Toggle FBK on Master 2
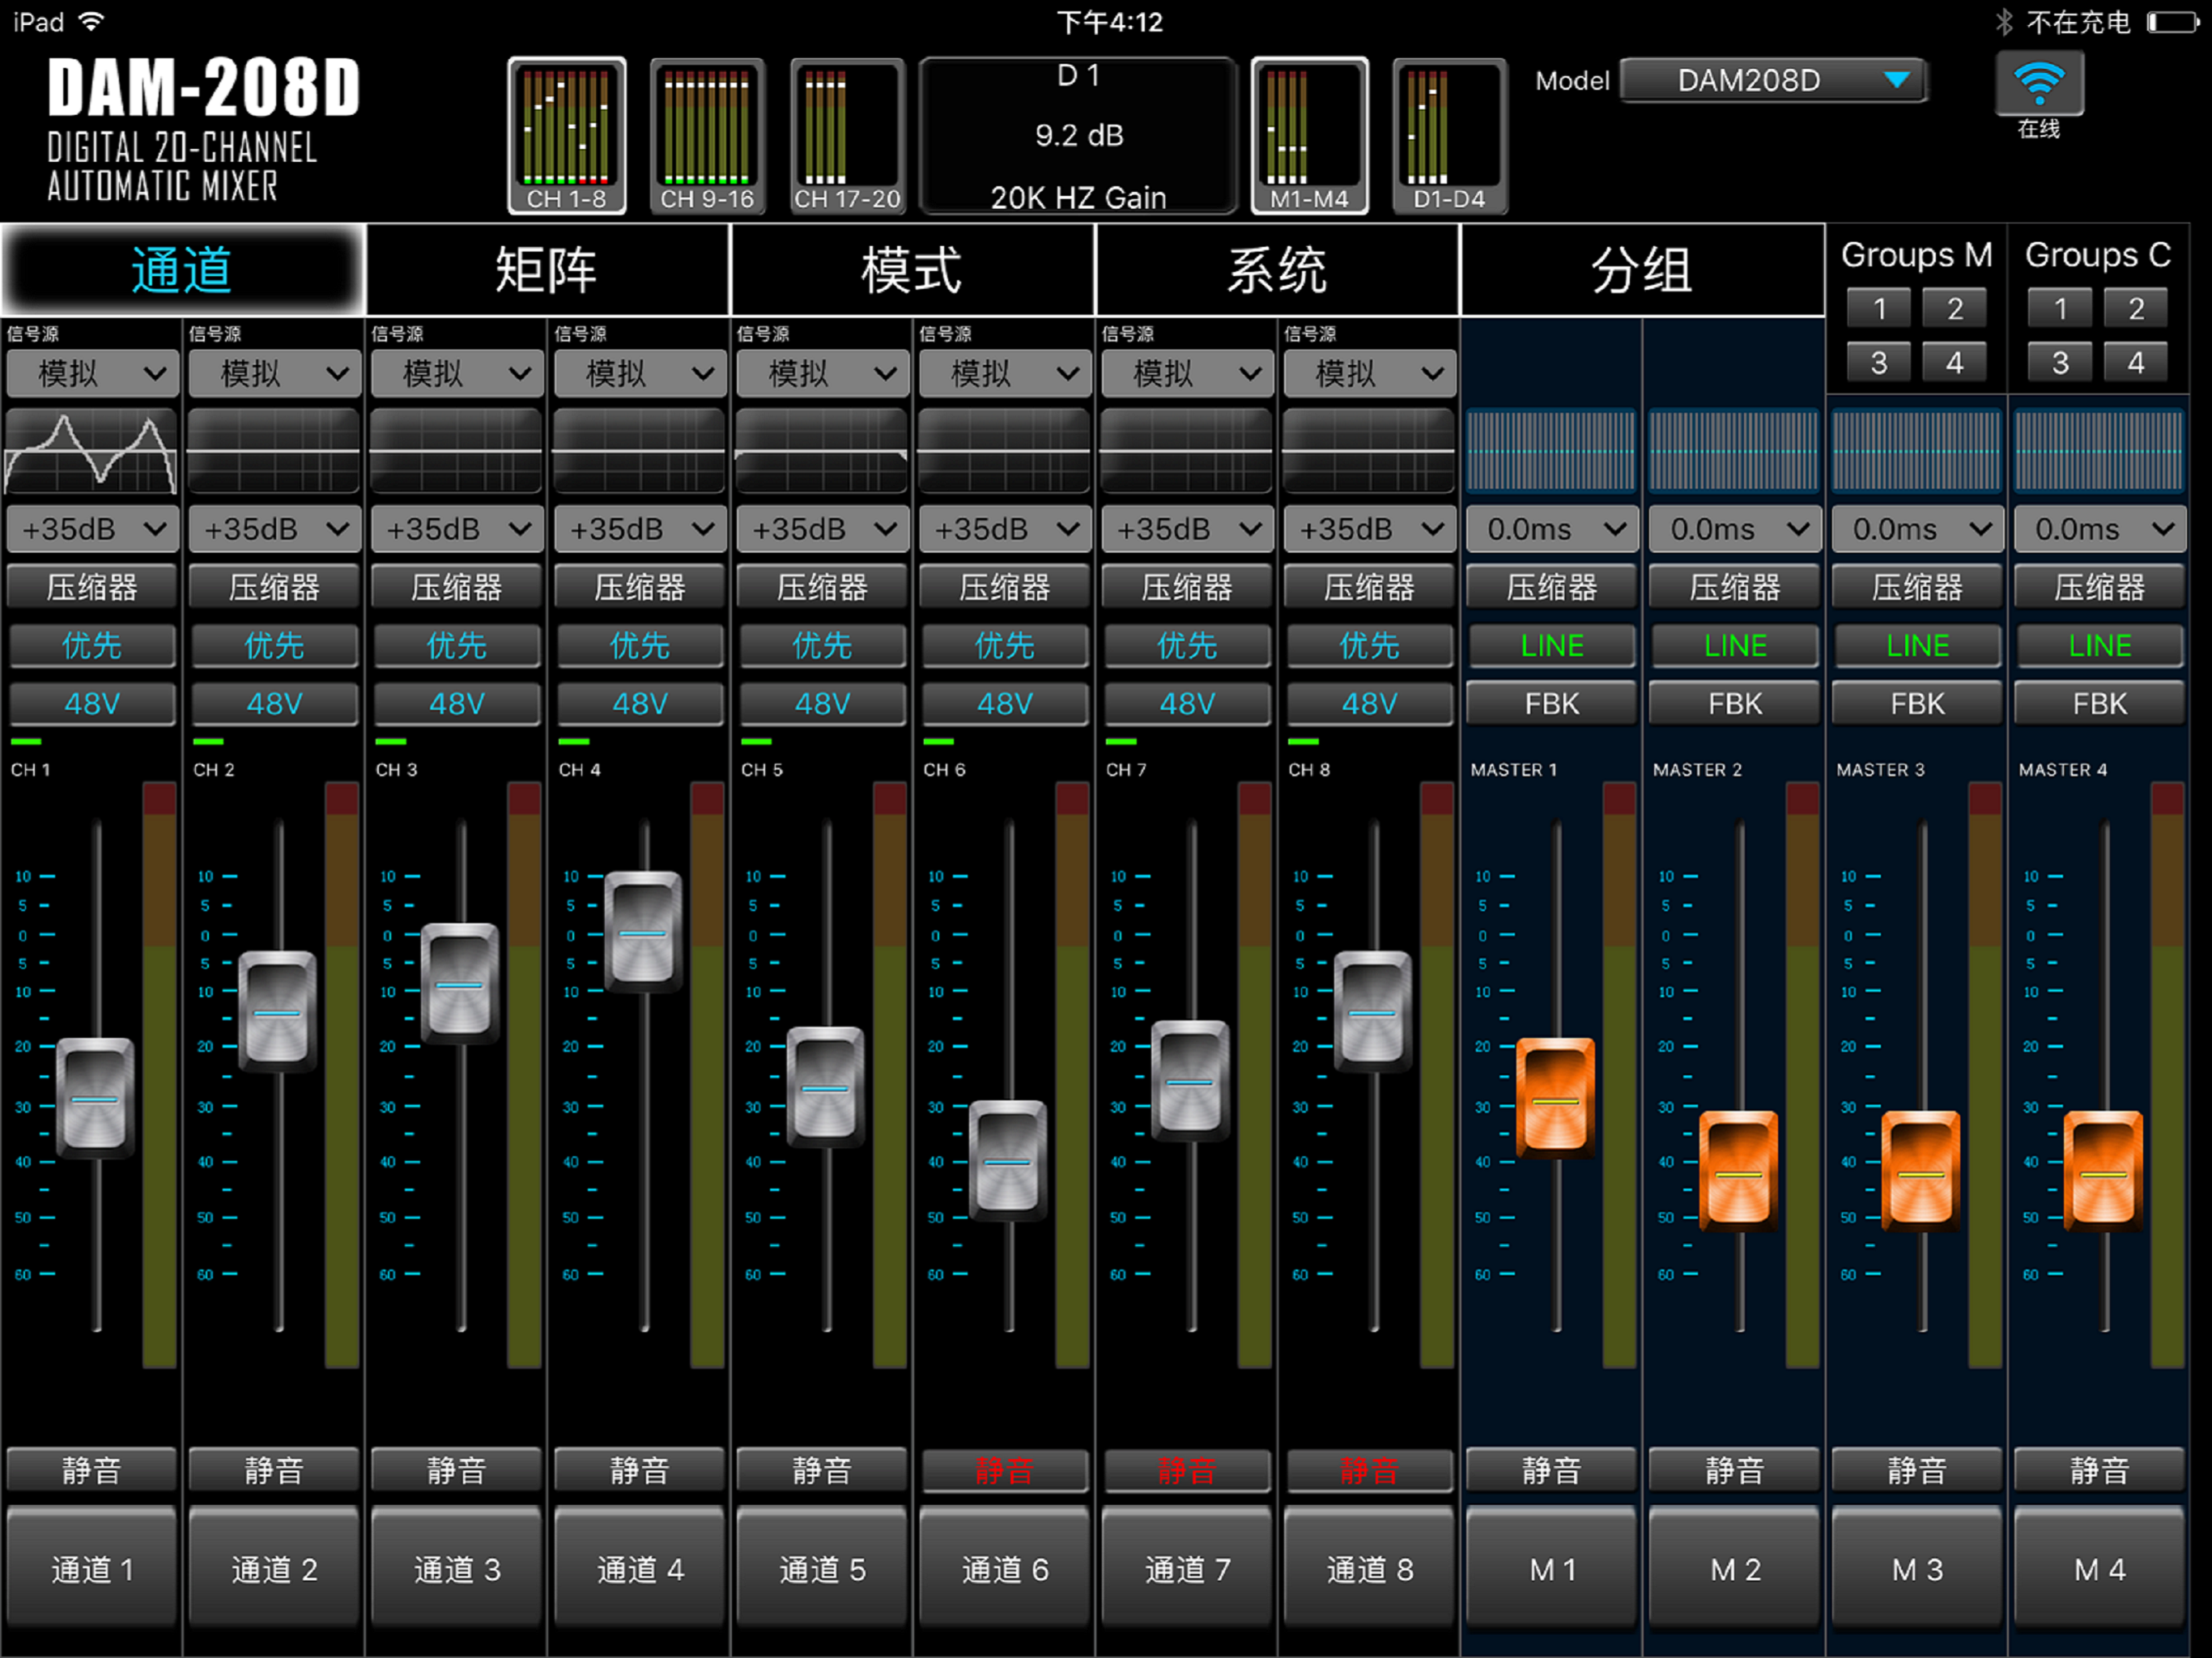2212x1658 pixels. [x=1734, y=704]
